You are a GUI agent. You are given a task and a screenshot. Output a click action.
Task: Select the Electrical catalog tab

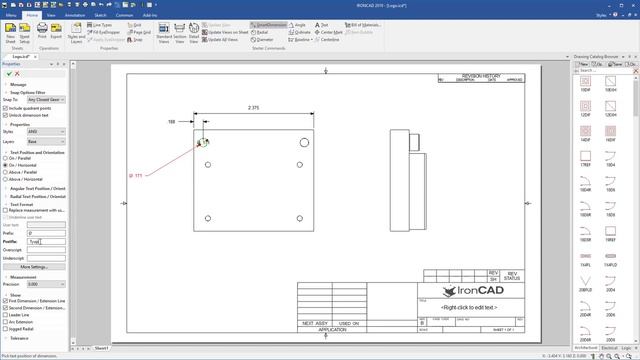[x=609, y=348]
